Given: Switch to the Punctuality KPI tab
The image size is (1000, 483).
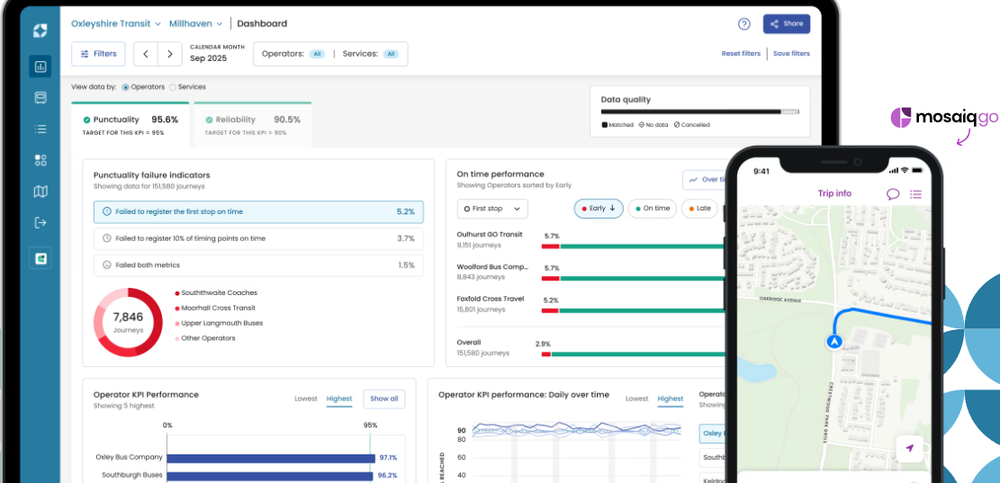Looking at the screenshot, I should pyautogui.click(x=130, y=124).
